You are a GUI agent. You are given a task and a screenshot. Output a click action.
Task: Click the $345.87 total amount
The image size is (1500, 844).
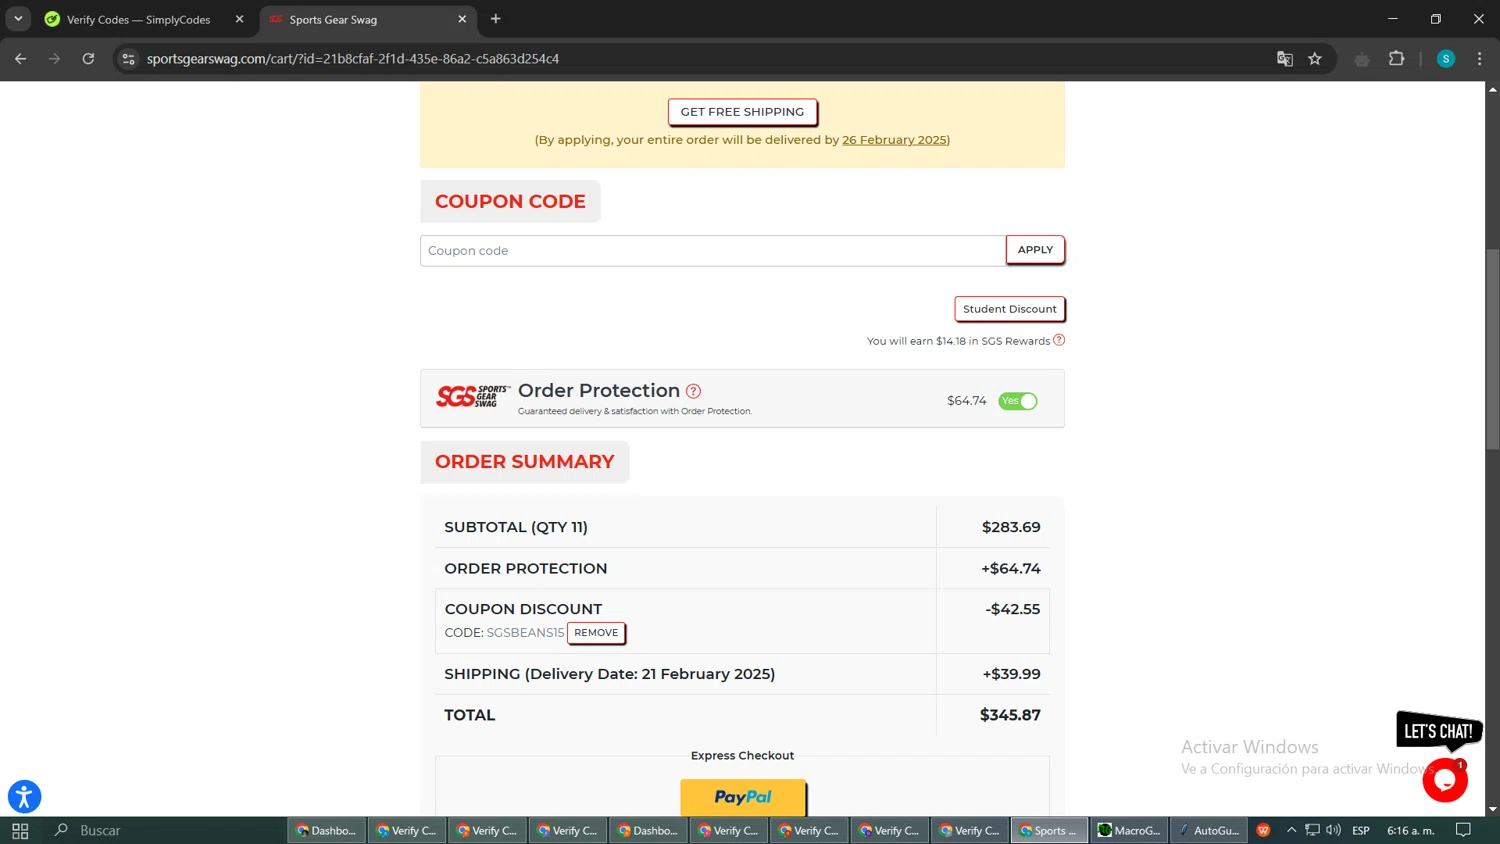click(x=1010, y=716)
